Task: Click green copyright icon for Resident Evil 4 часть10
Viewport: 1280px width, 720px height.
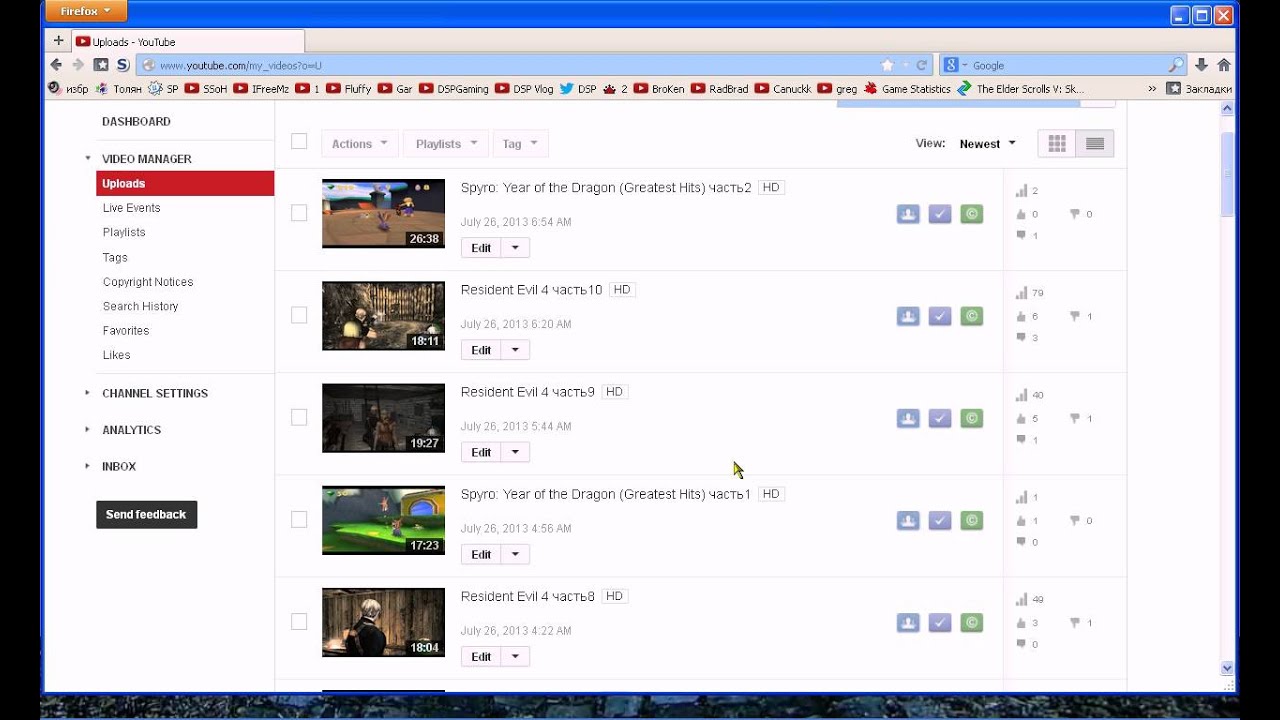Action: [971, 316]
